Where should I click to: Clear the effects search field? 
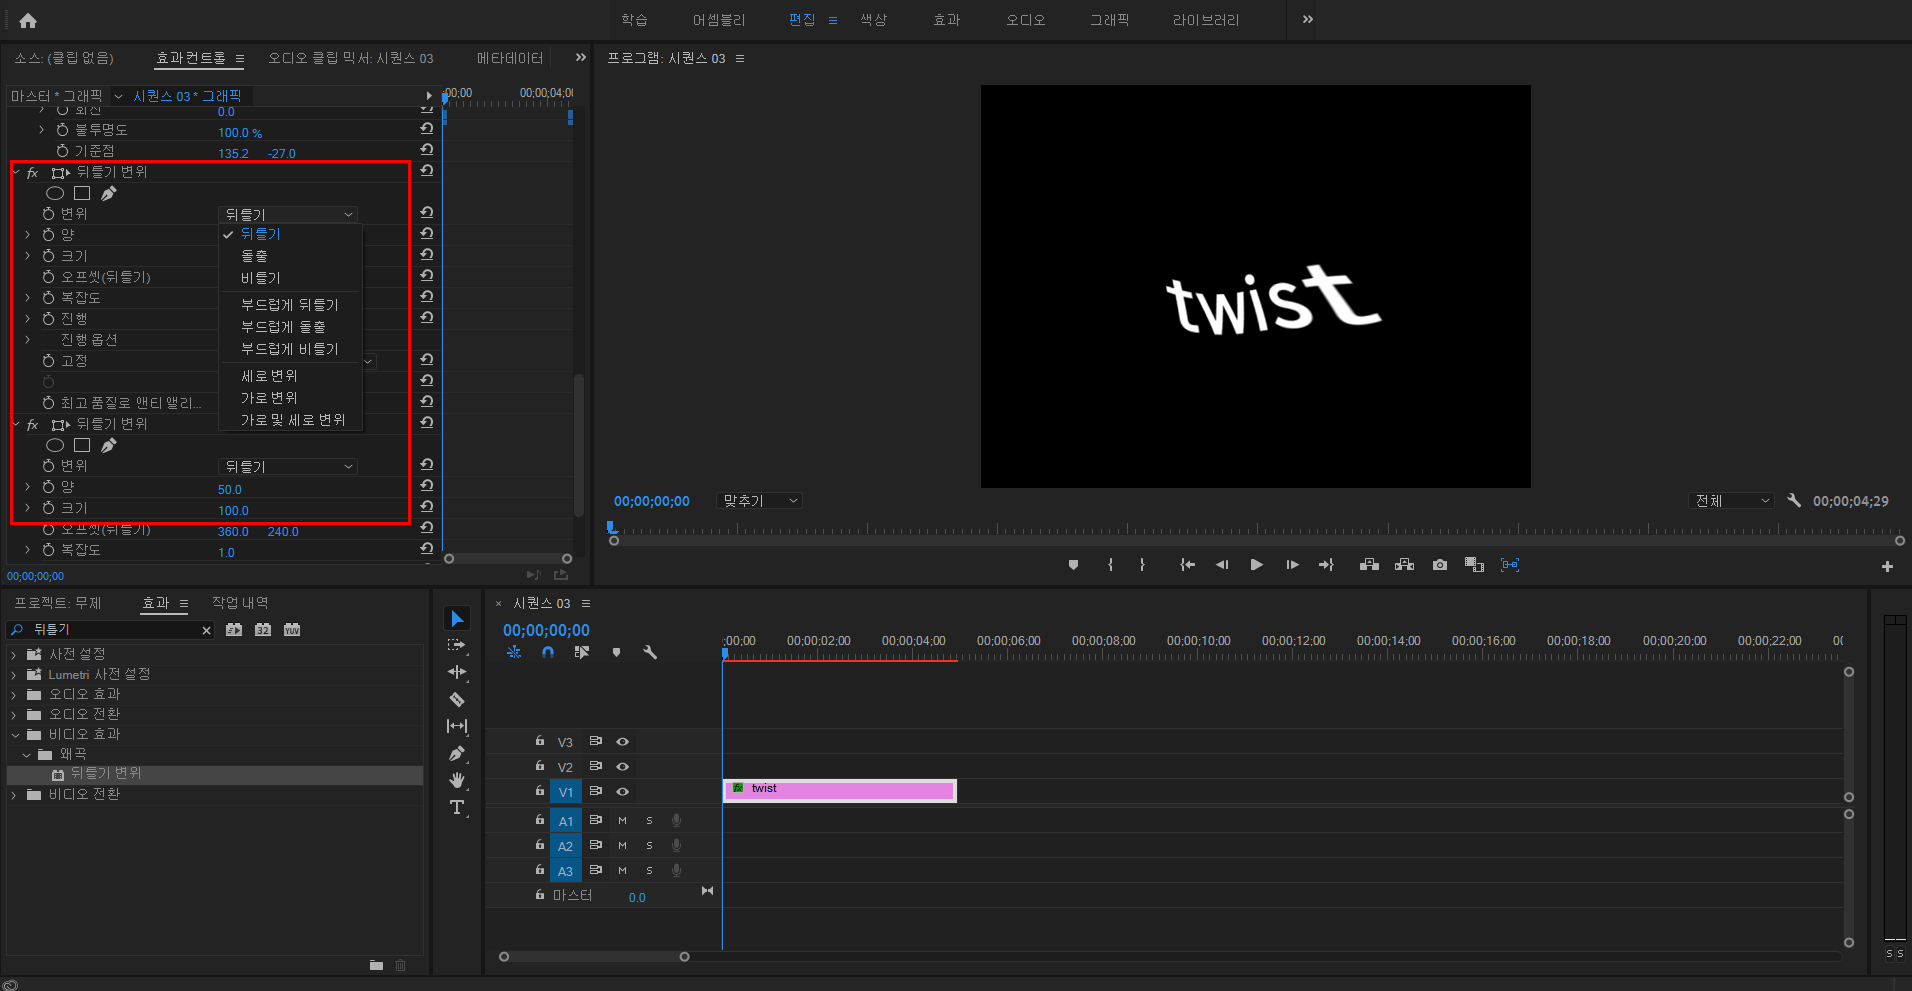click(206, 630)
